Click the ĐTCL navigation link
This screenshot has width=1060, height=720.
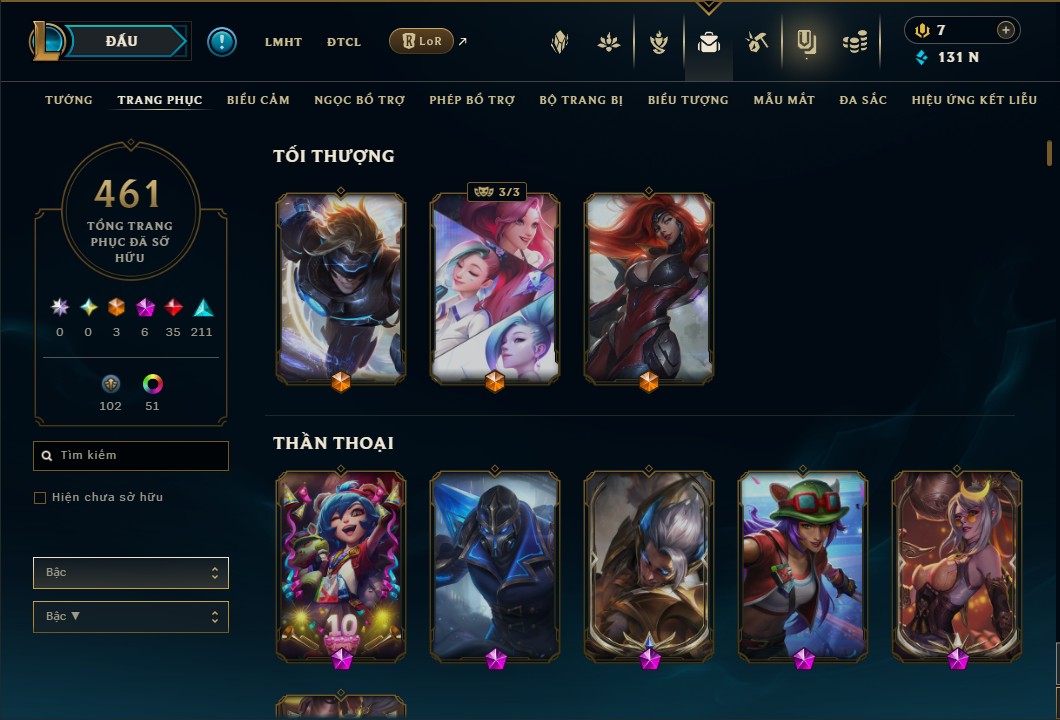tap(344, 42)
